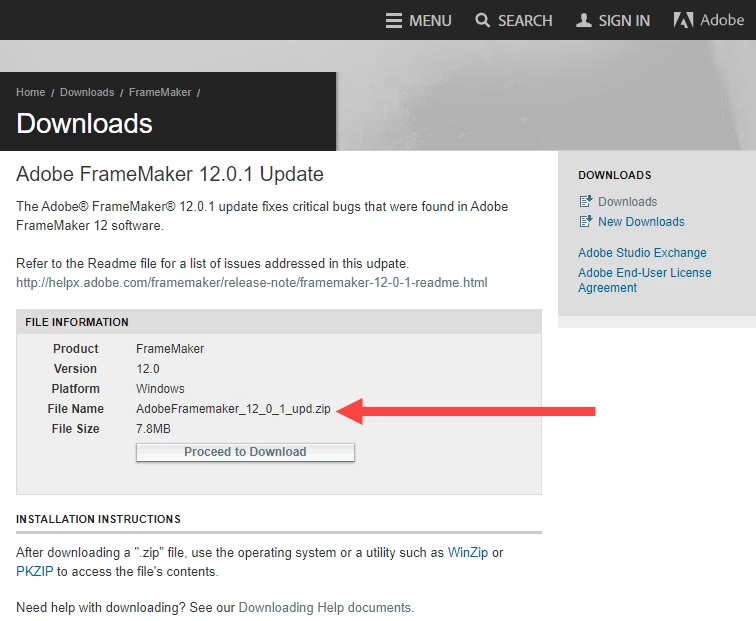Click the 12.0 version value

[148, 369]
